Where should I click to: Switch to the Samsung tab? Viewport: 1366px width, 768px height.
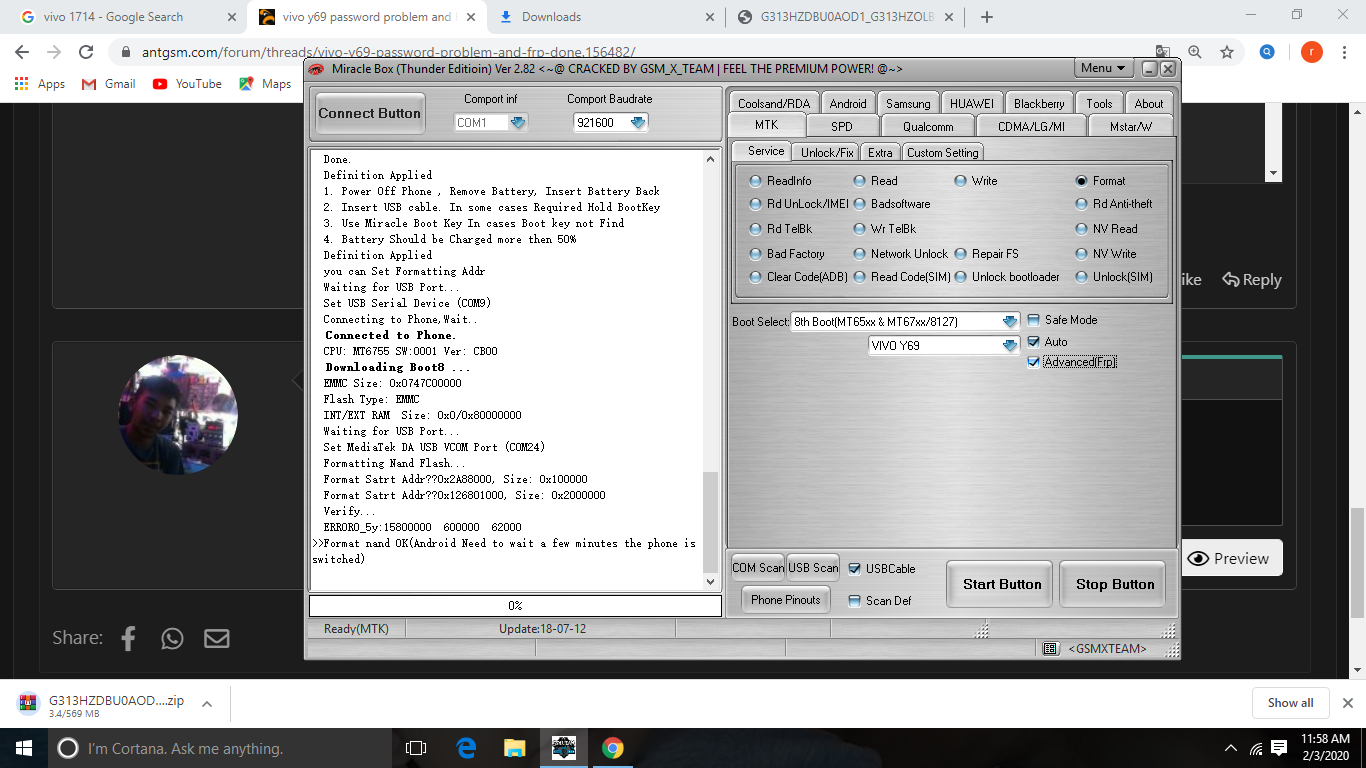tap(908, 103)
